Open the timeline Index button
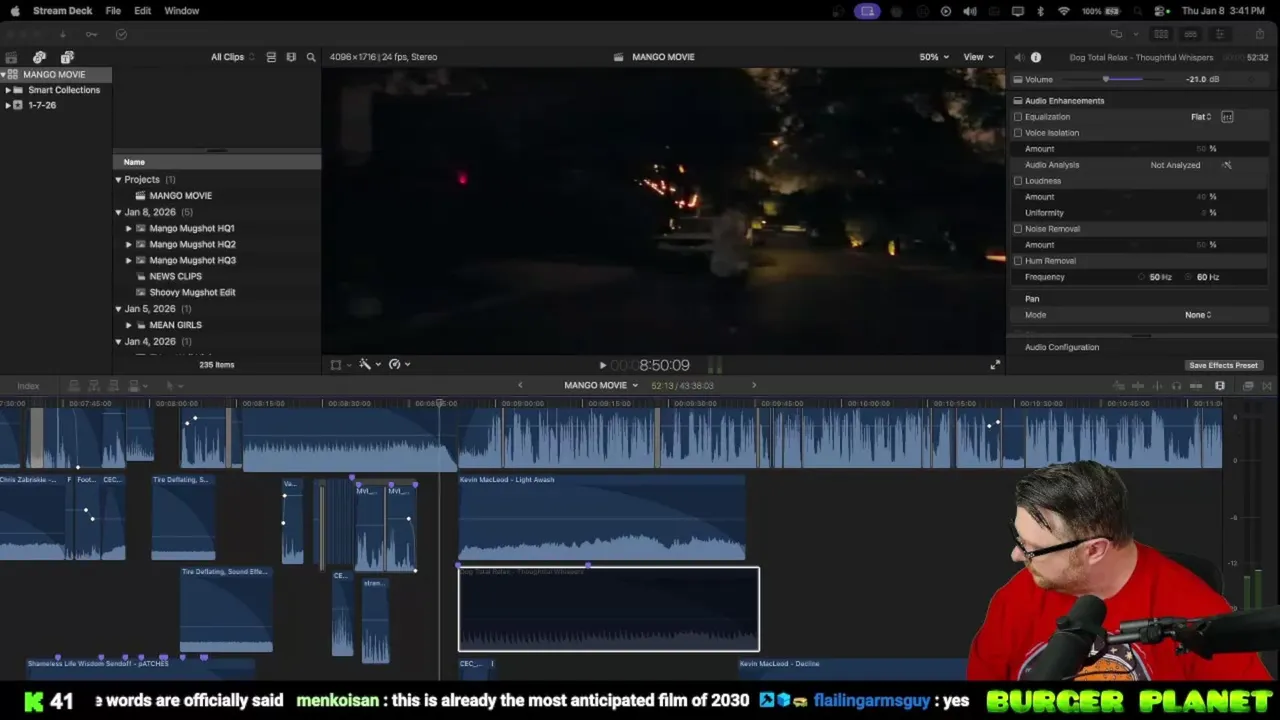 click(x=28, y=386)
